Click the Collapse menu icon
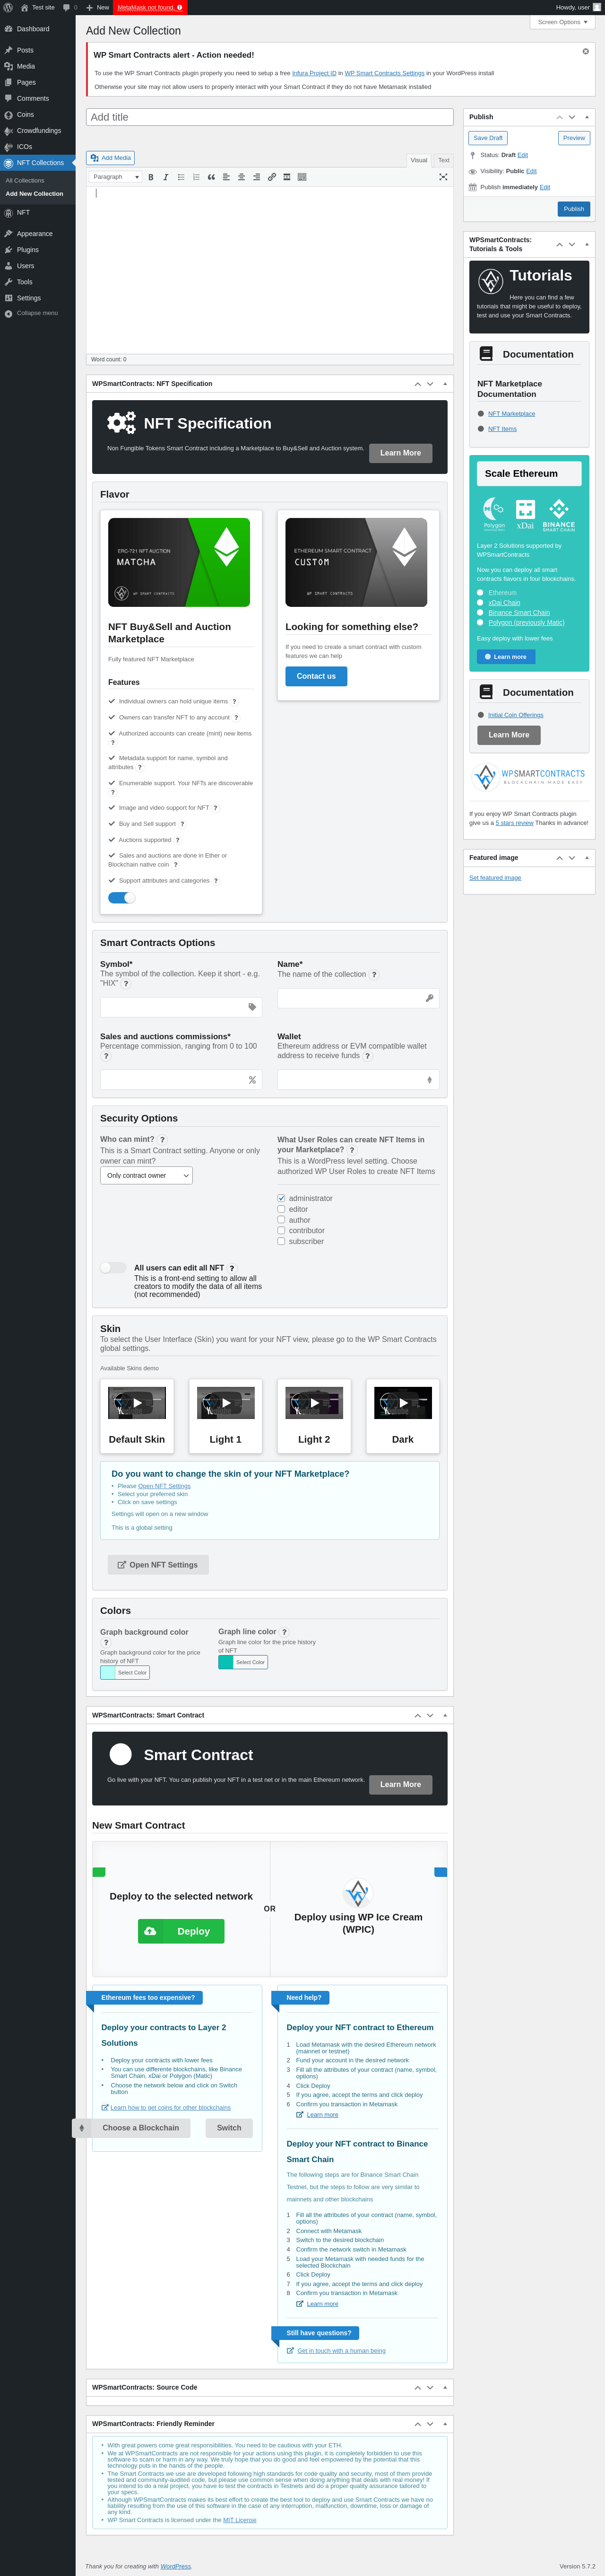605x2576 pixels. [8, 313]
